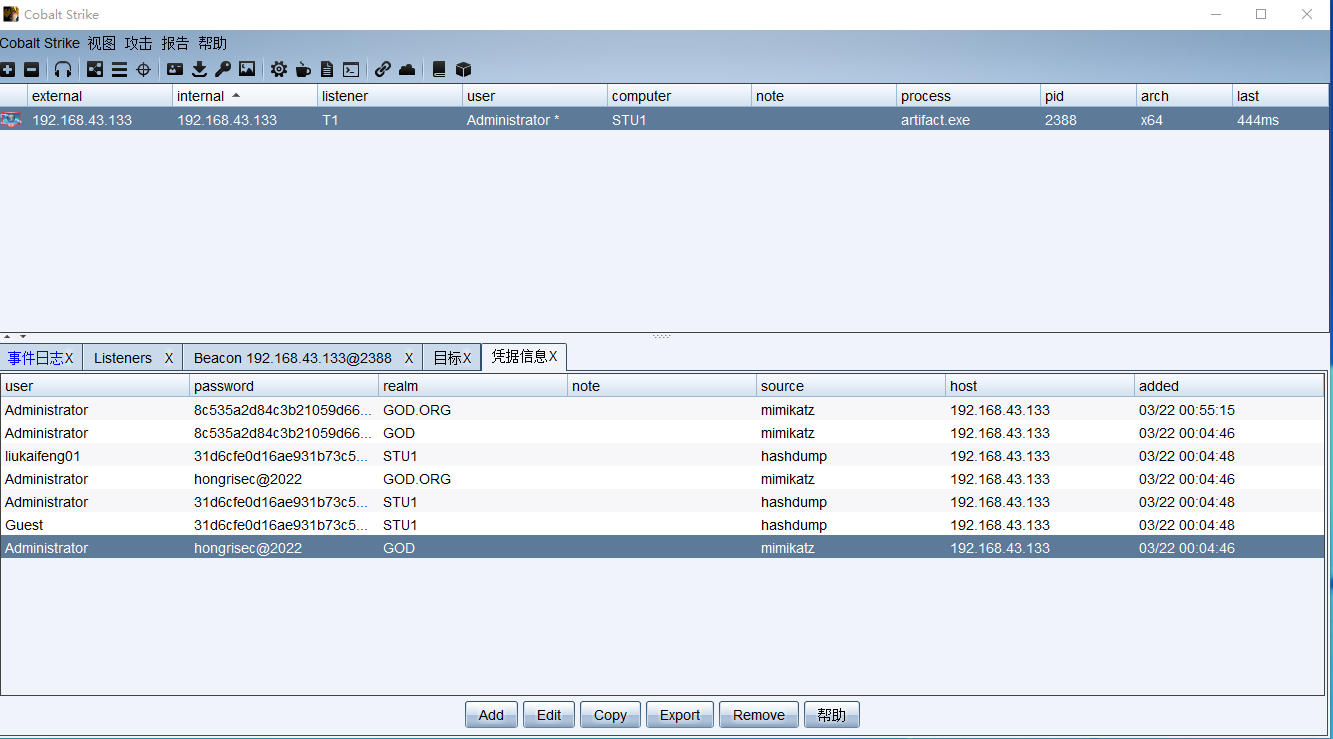Open downloaded files via download-arrow icon
Image resolution: width=1333 pixels, height=739 pixels.
pyautogui.click(x=199, y=69)
